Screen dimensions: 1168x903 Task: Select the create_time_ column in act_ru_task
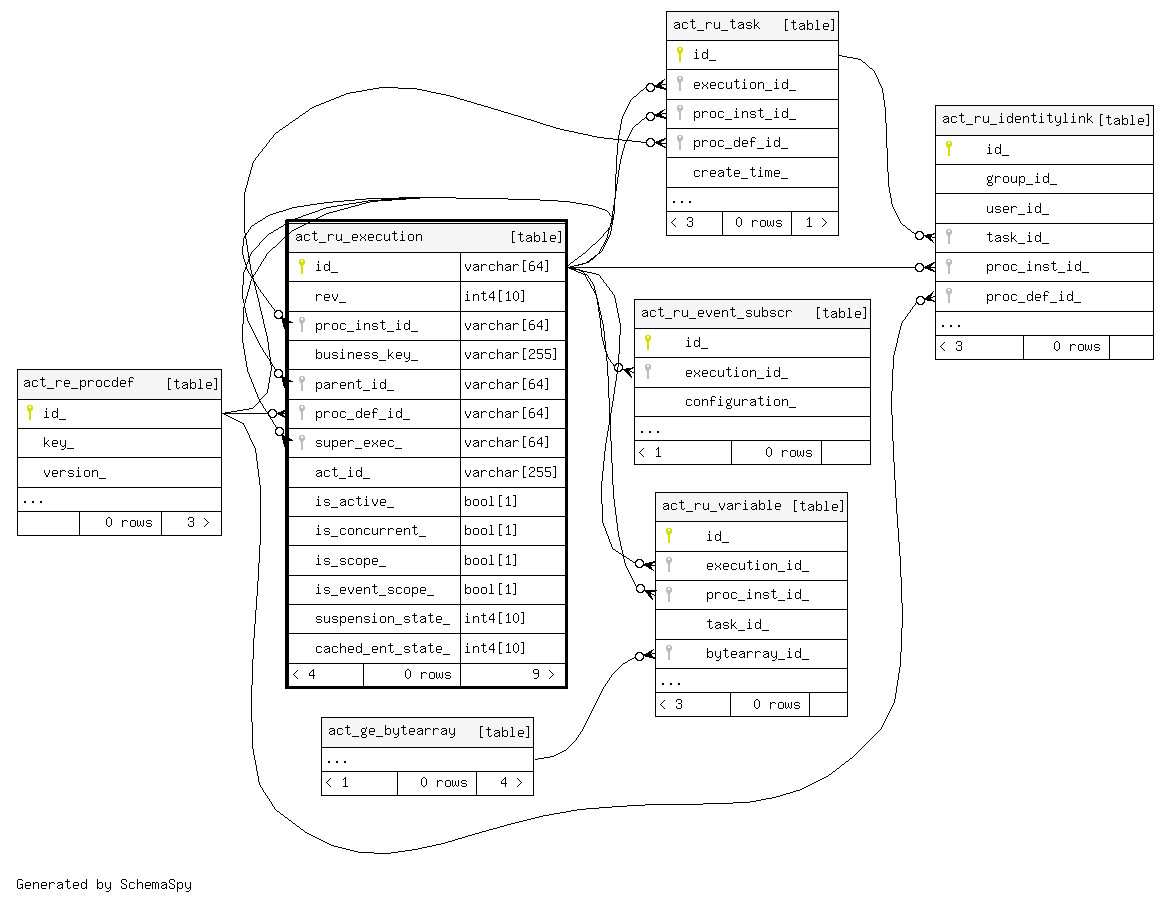point(740,172)
